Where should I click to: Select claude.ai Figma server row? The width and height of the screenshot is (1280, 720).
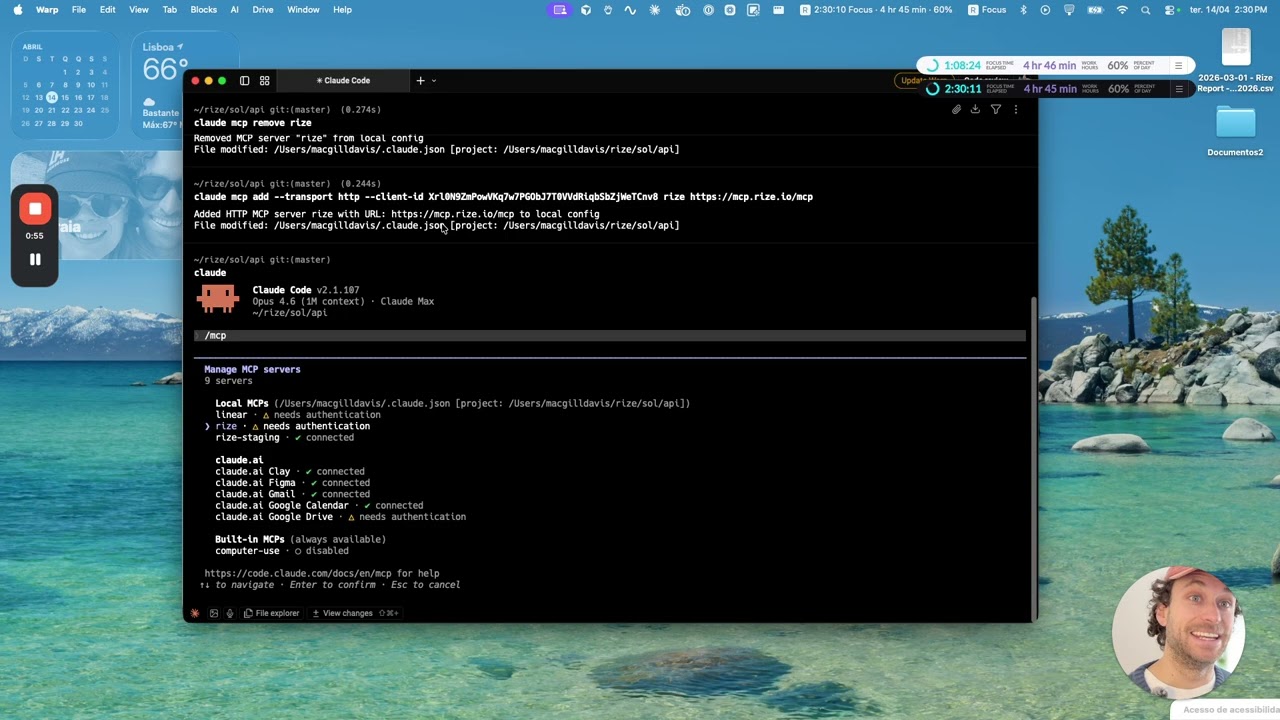click(x=292, y=483)
